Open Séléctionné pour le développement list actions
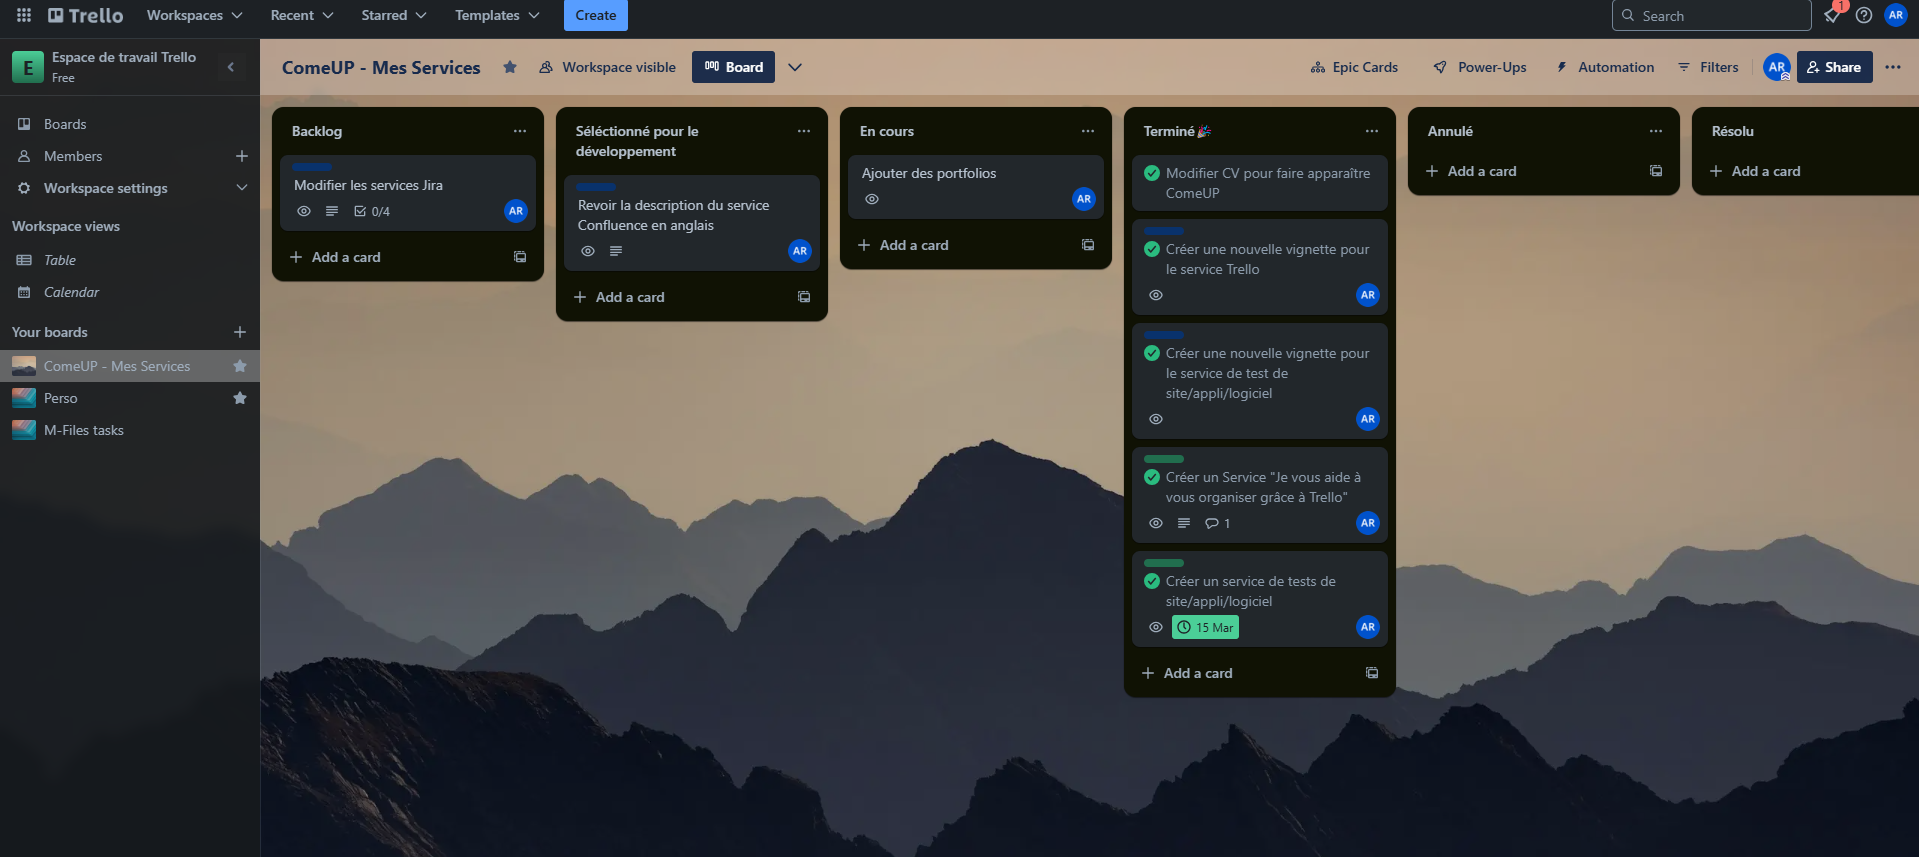Screen dimensions: 1919x857 (x=804, y=131)
